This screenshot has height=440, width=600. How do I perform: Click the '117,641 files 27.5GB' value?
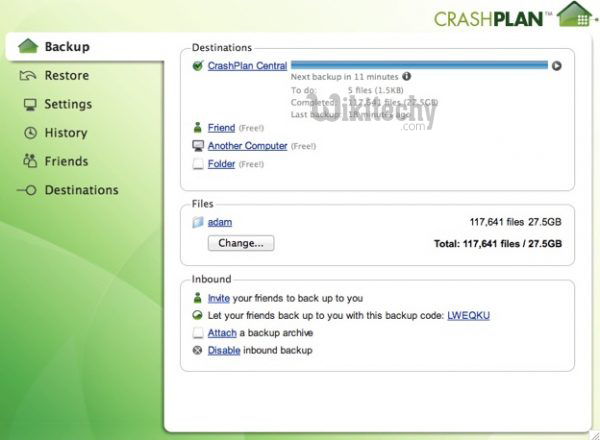click(515, 222)
